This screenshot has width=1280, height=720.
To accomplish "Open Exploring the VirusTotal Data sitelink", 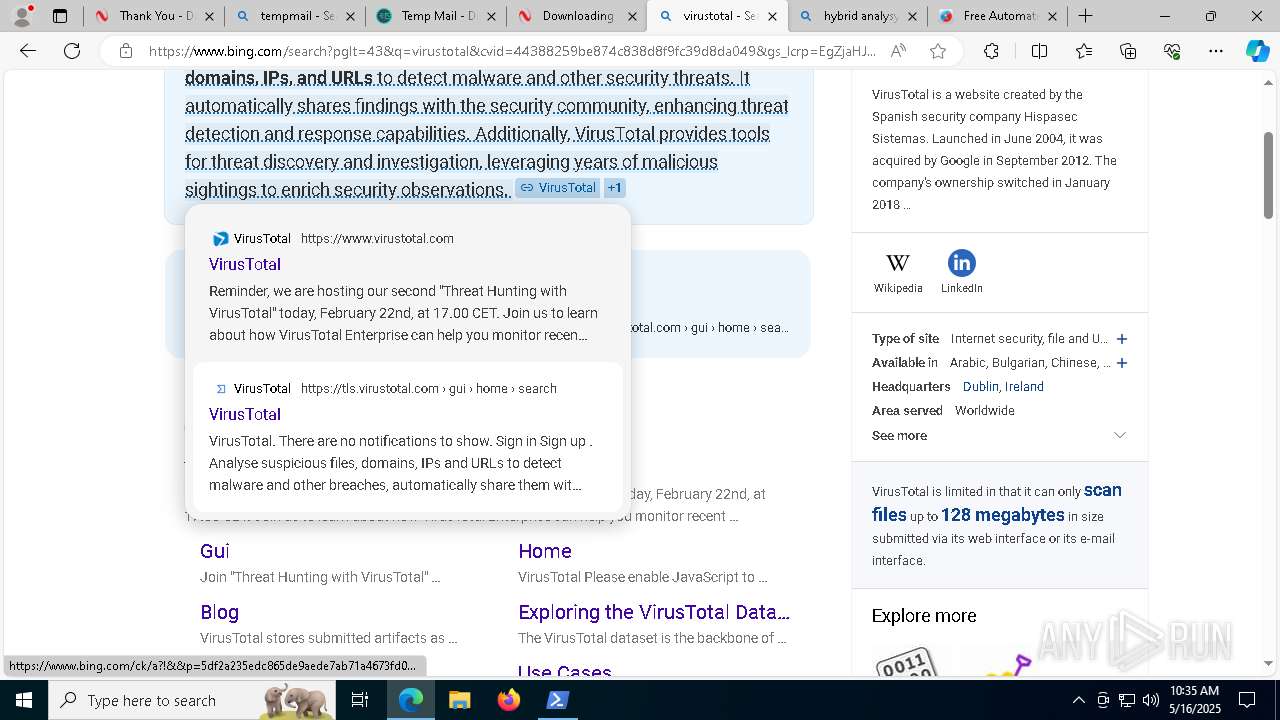I will pyautogui.click(x=654, y=612).
